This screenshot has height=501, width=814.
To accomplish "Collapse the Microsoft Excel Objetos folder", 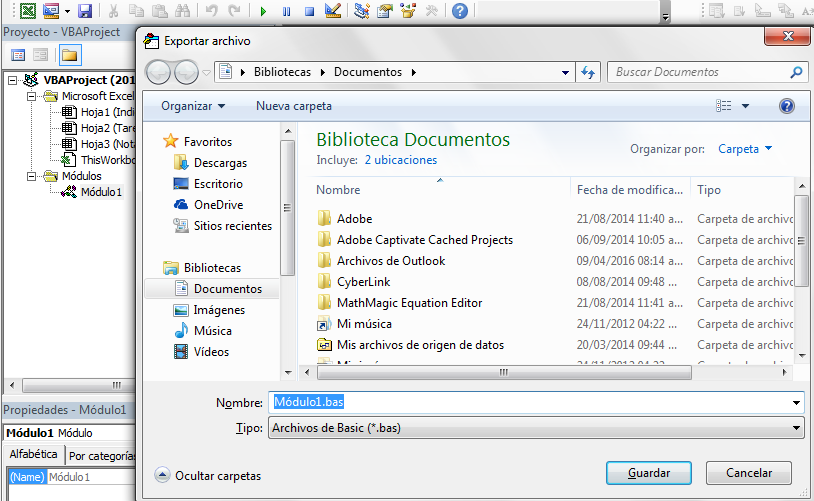I will click(32, 96).
